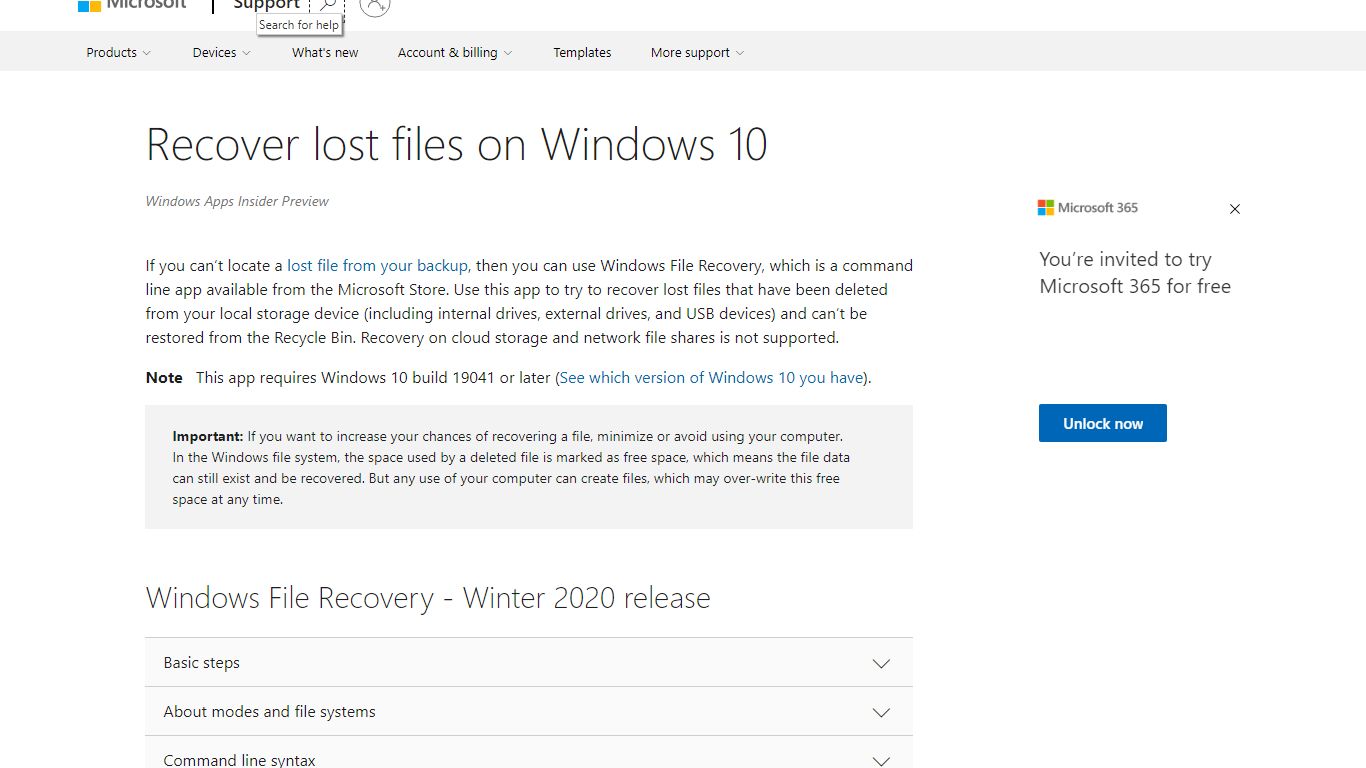The height and width of the screenshot is (768, 1366).
Task: Open the sign-in account avatar icon
Action: point(374,5)
